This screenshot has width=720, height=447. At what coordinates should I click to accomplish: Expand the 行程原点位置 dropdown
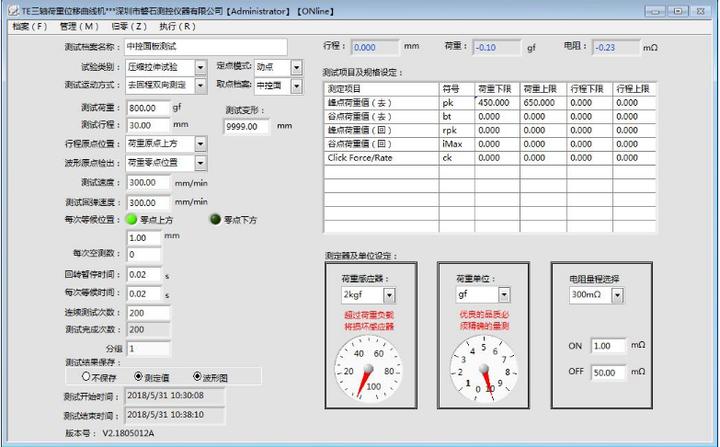pos(201,144)
